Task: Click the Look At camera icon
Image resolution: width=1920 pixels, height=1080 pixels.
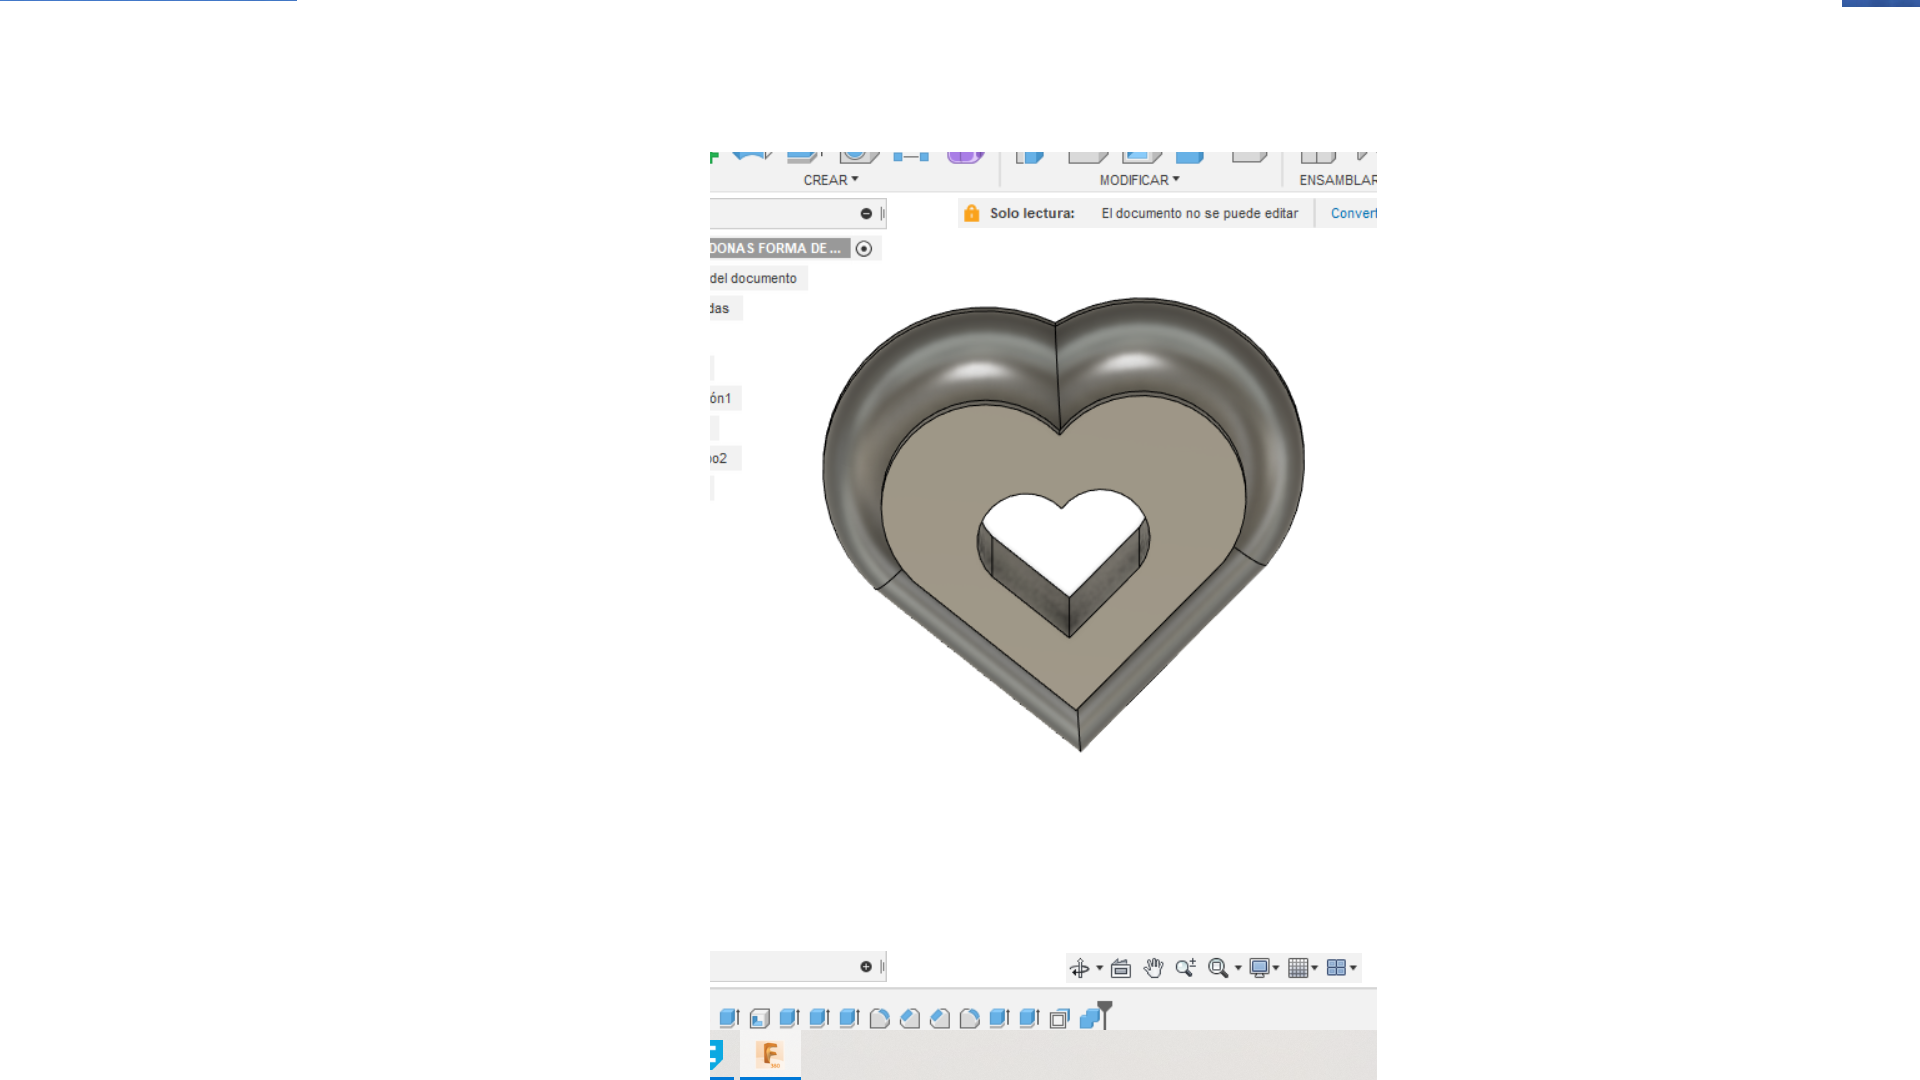Action: 1121,968
